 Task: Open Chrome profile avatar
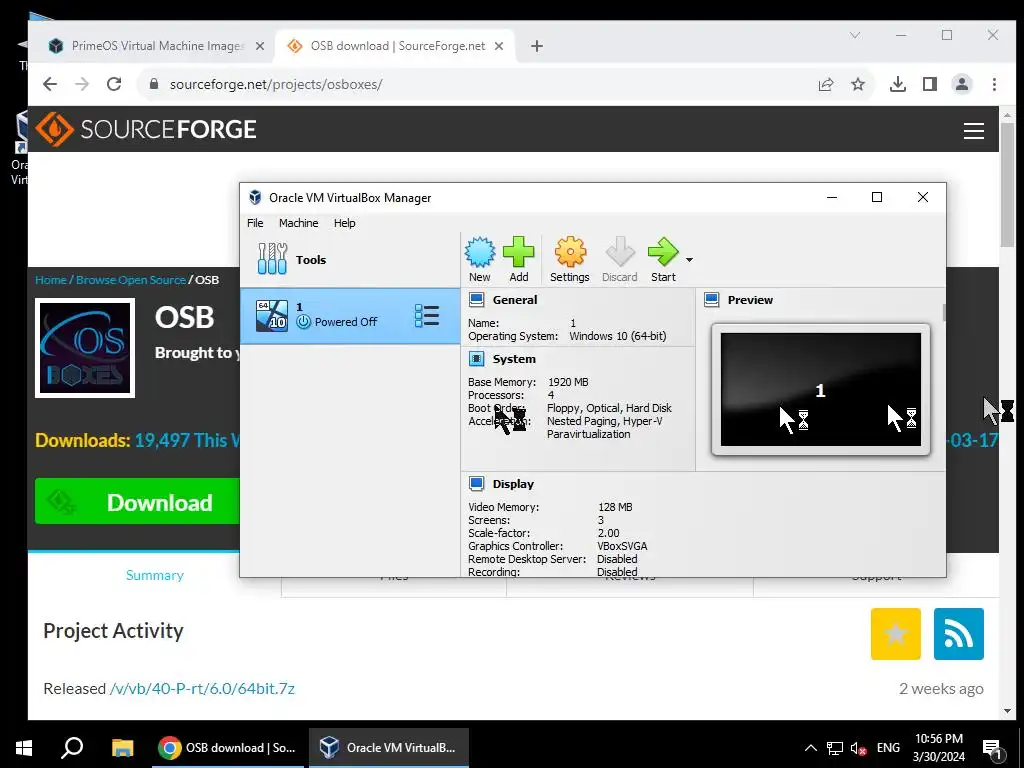[x=962, y=84]
